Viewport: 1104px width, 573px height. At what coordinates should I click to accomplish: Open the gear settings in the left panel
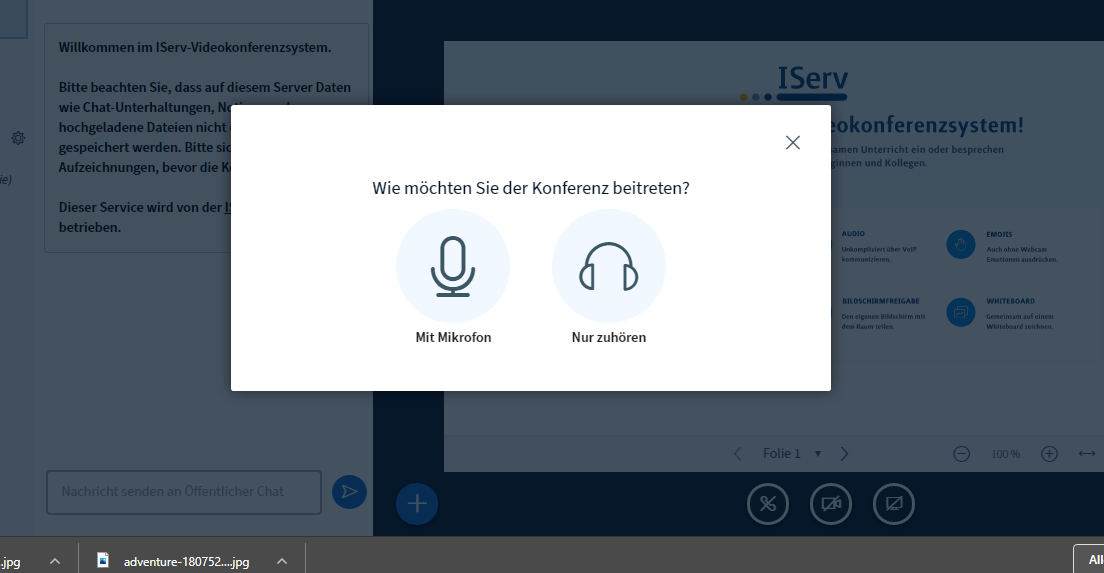tap(18, 138)
